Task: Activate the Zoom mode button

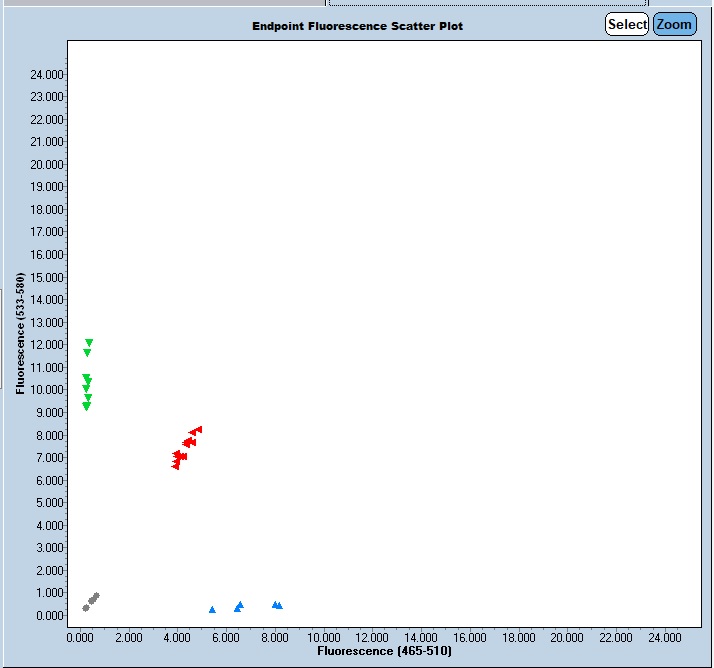Action: click(x=674, y=24)
